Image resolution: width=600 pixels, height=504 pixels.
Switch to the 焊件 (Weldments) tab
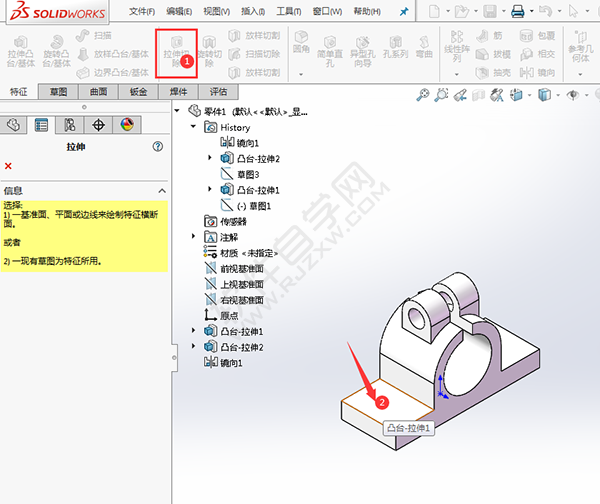pos(179,92)
